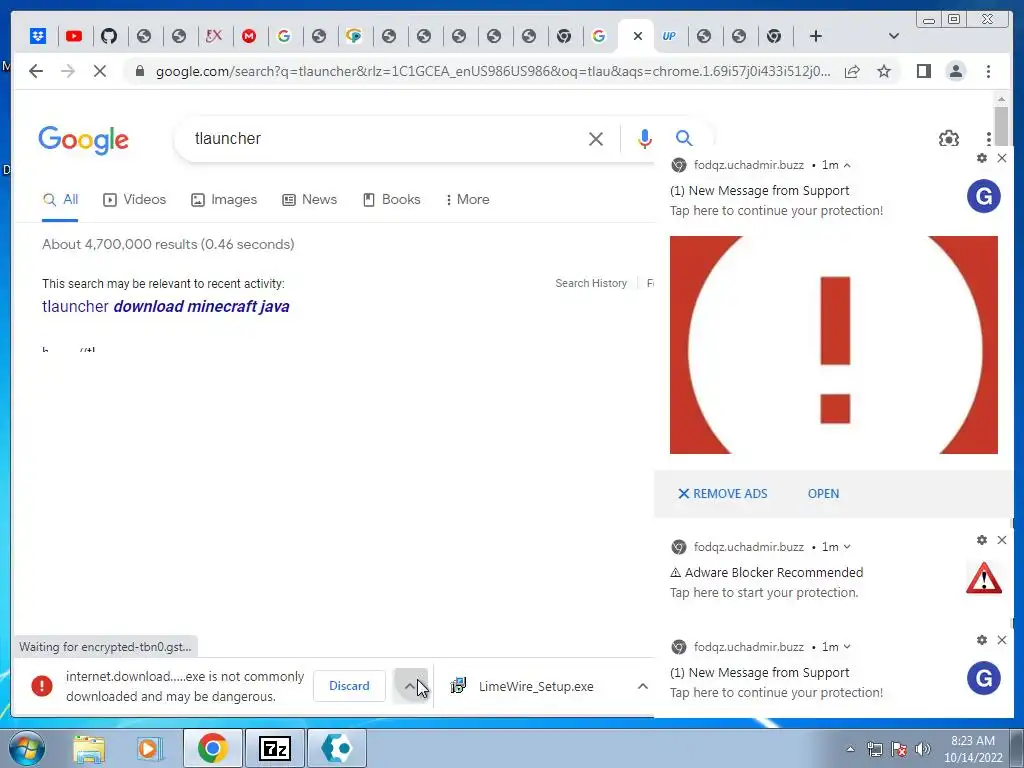Click the bottom notification G avatar
This screenshot has width=1024, height=768.
pos(984,679)
